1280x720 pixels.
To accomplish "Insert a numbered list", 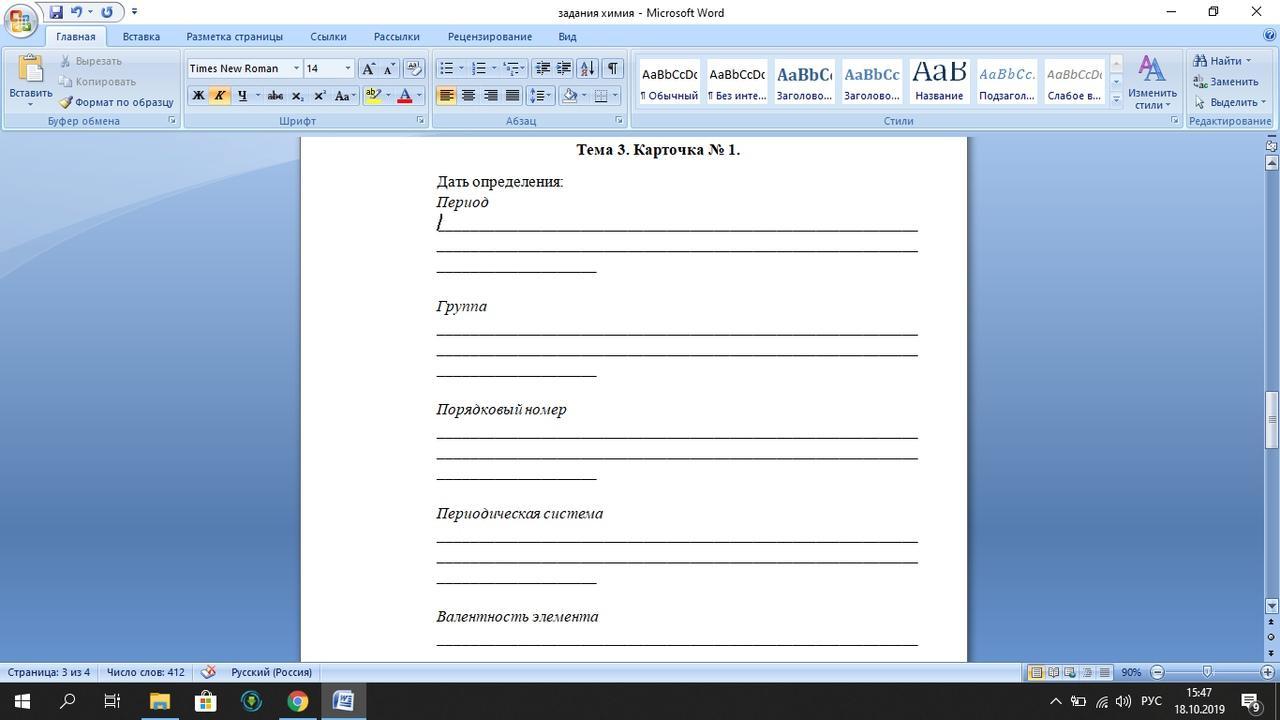I will 479,68.
